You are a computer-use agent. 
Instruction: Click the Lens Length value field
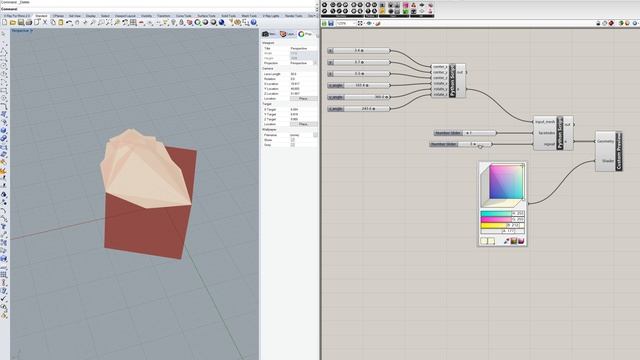[304, 74]
